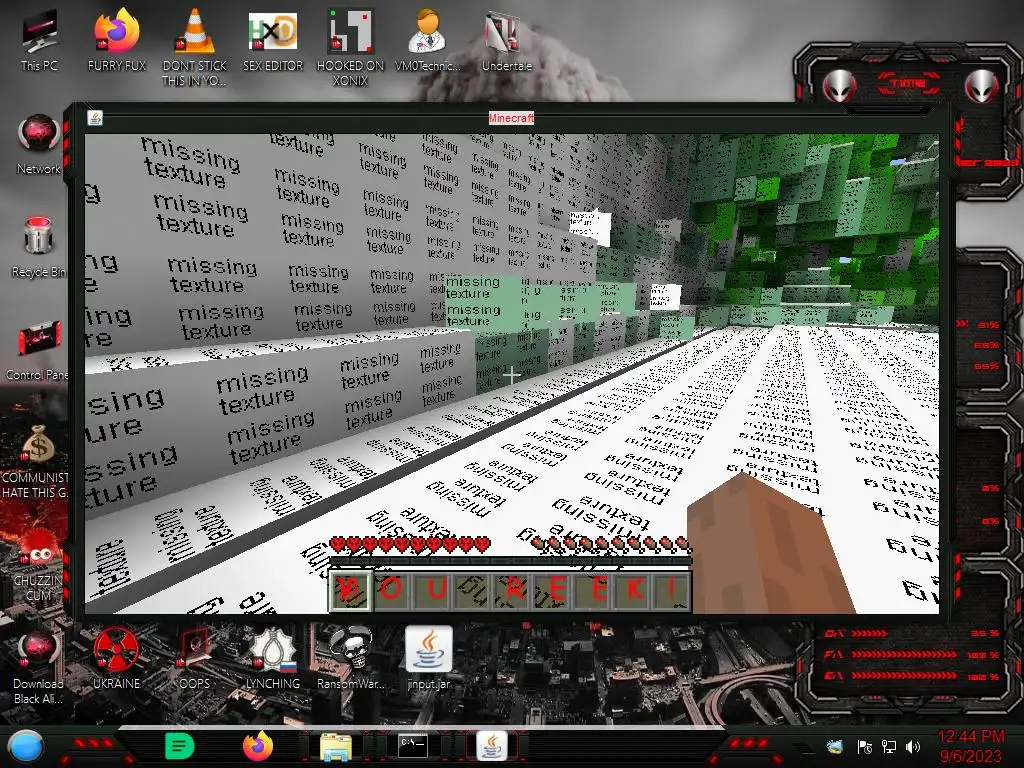Open File Explorer from the taskbar
This screenshot has width=1024, height=768.
[x=336, y=747]
